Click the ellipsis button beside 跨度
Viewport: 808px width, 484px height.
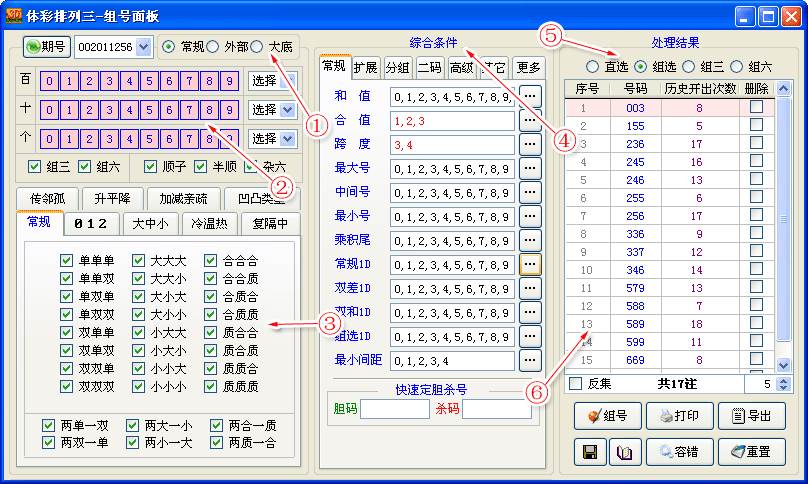530,144
